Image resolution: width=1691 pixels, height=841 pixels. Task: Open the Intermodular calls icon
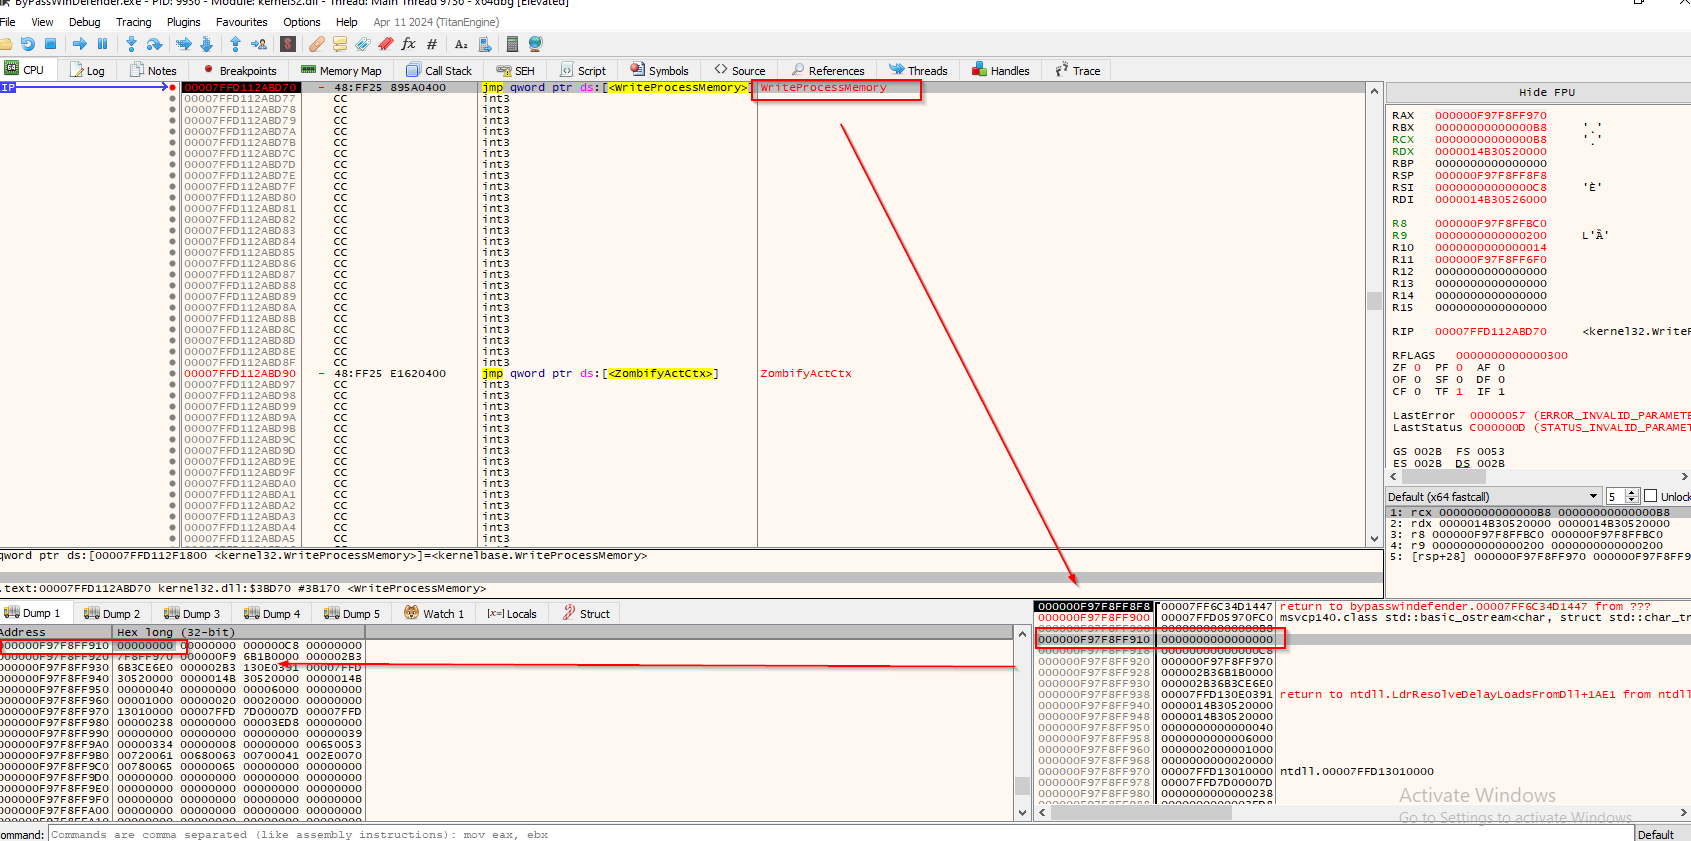pyautogui.click(x=485, y=44)
